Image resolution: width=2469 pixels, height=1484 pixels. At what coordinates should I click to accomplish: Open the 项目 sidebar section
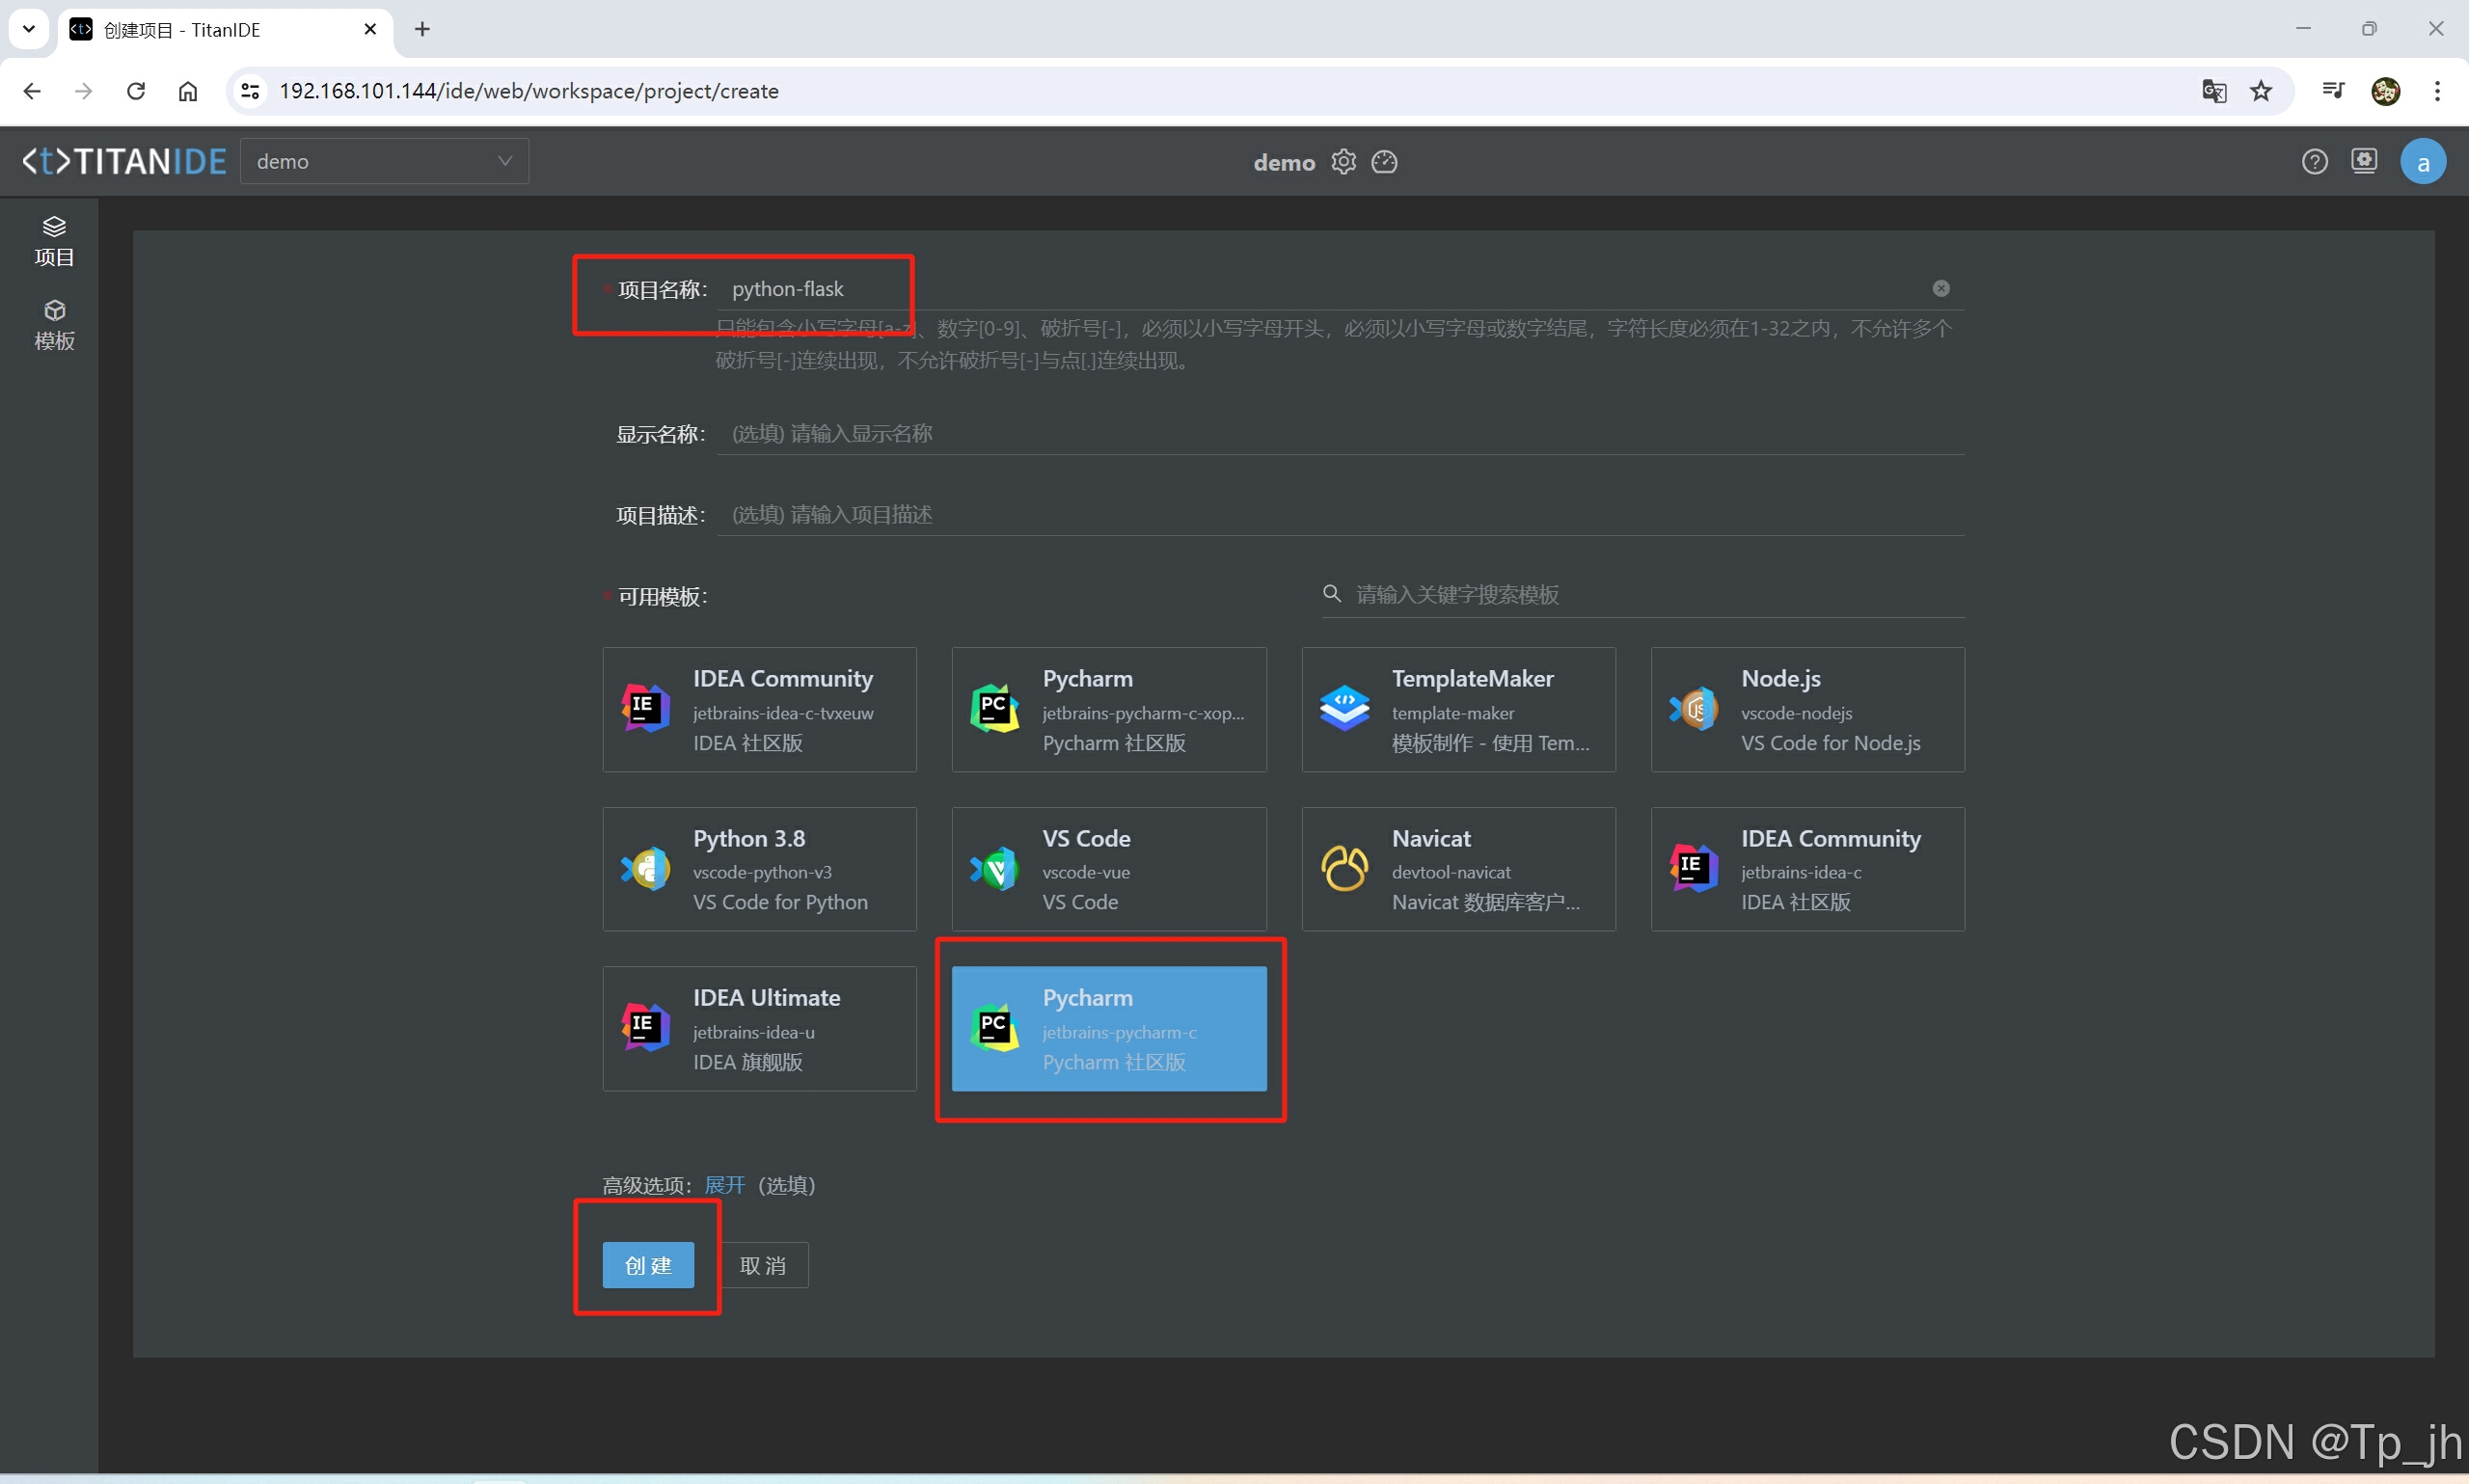pos(54,241)
